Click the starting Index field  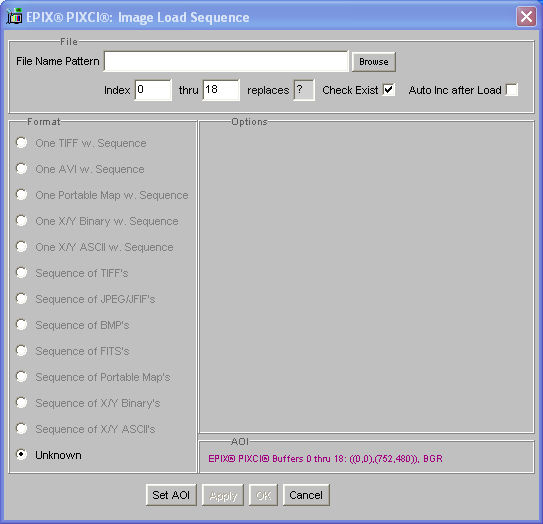(x=153, y=90)
